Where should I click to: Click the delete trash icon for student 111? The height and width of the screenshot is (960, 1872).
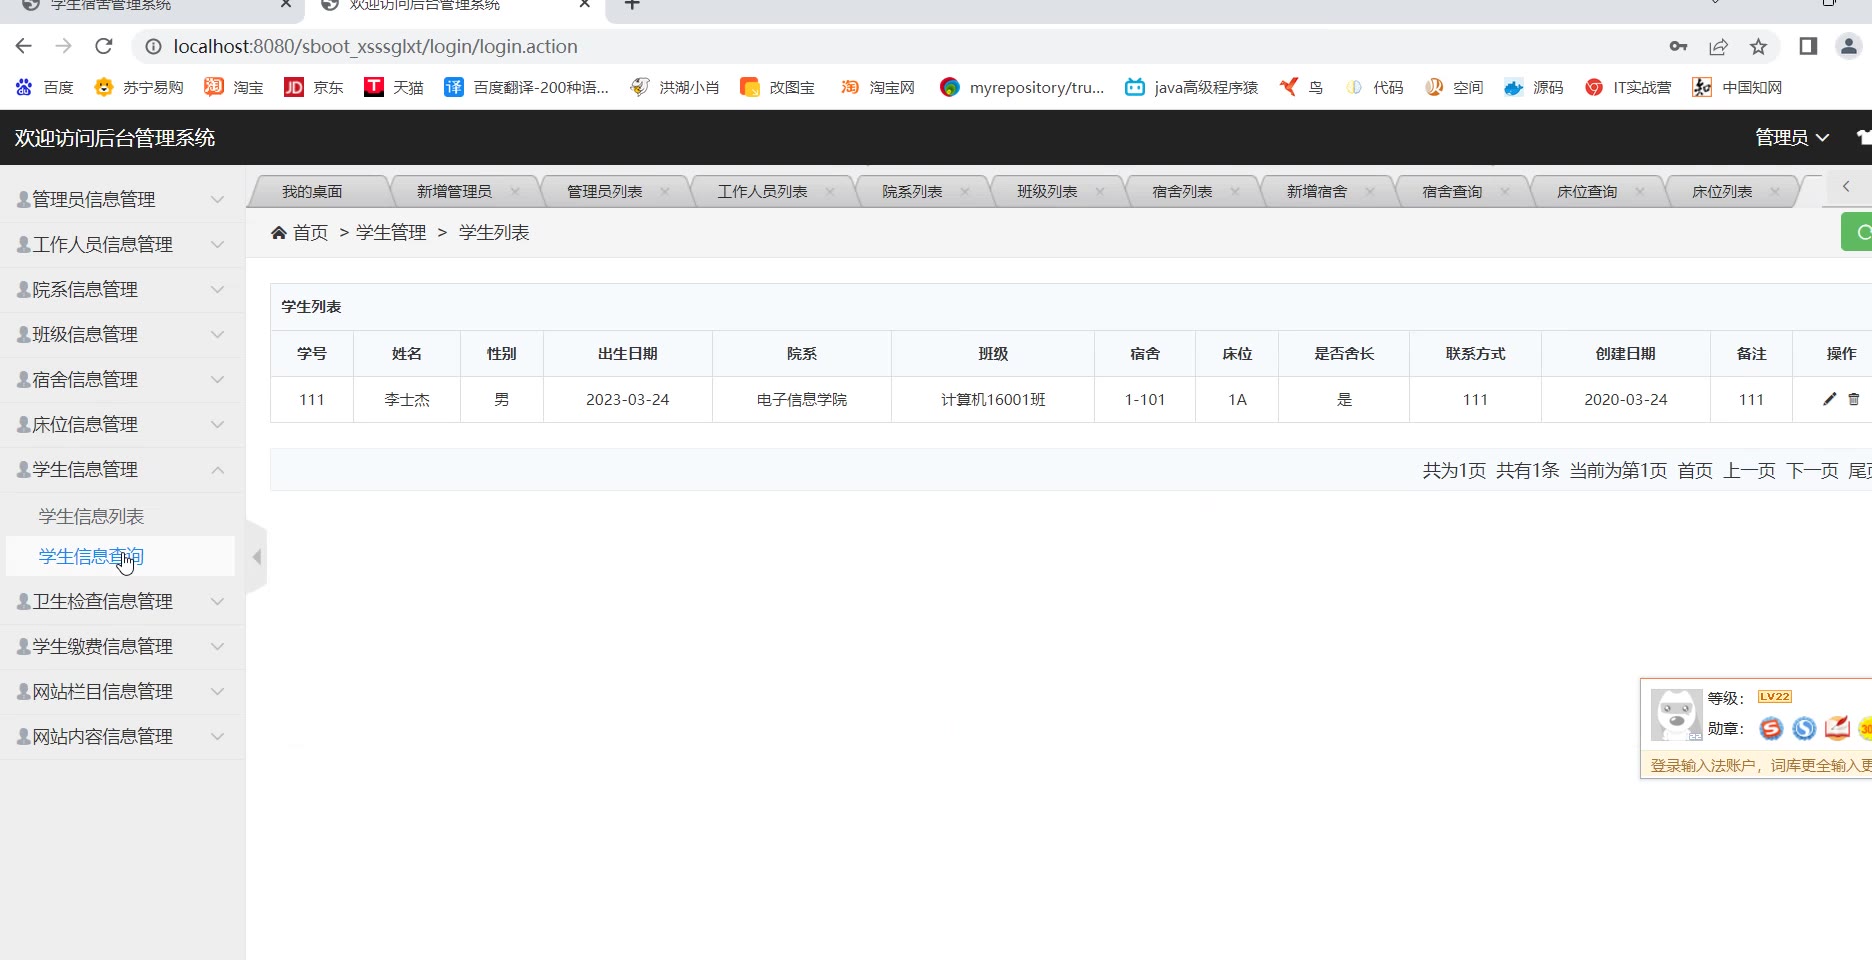[1854, 399]
